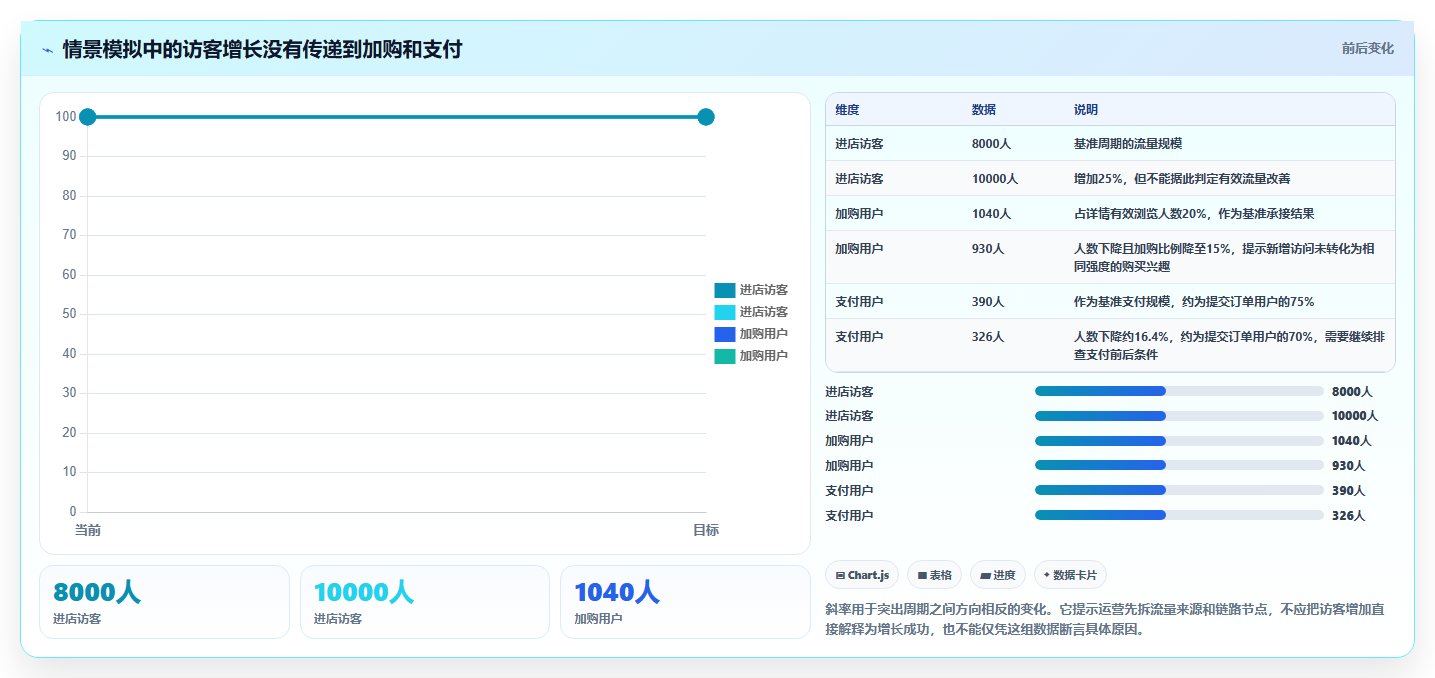The image size is (1435, 678).
Task: Click the 当前 x-axis label
Action: coord(88,530)
